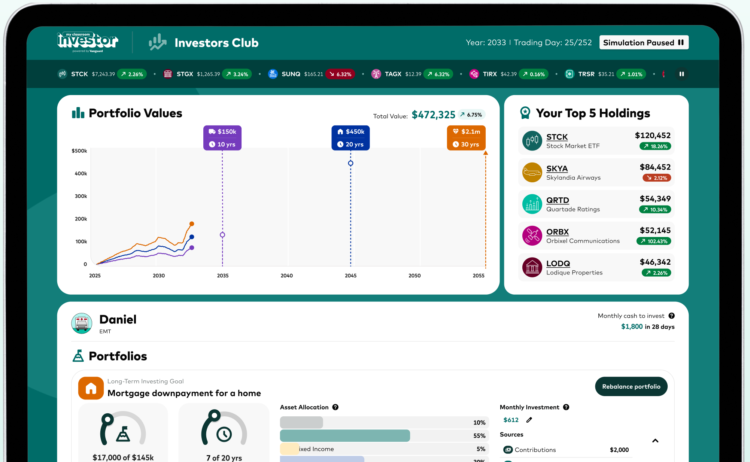The image size is (750, 462).
Task: Click the Mortgage downpayment for a home title
Action: [184, 393]
